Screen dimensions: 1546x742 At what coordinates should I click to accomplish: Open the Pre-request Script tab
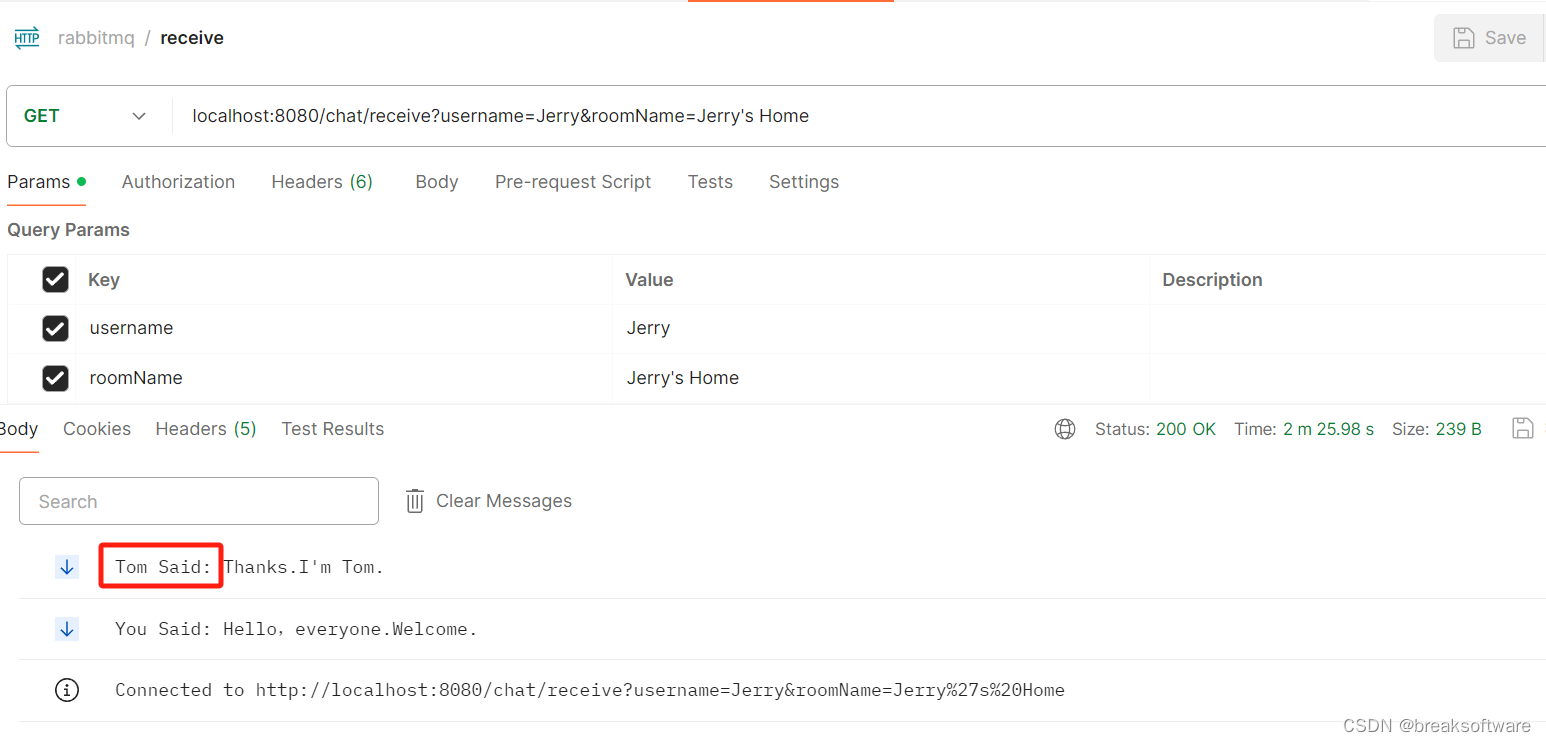click(x=573, y=182)
